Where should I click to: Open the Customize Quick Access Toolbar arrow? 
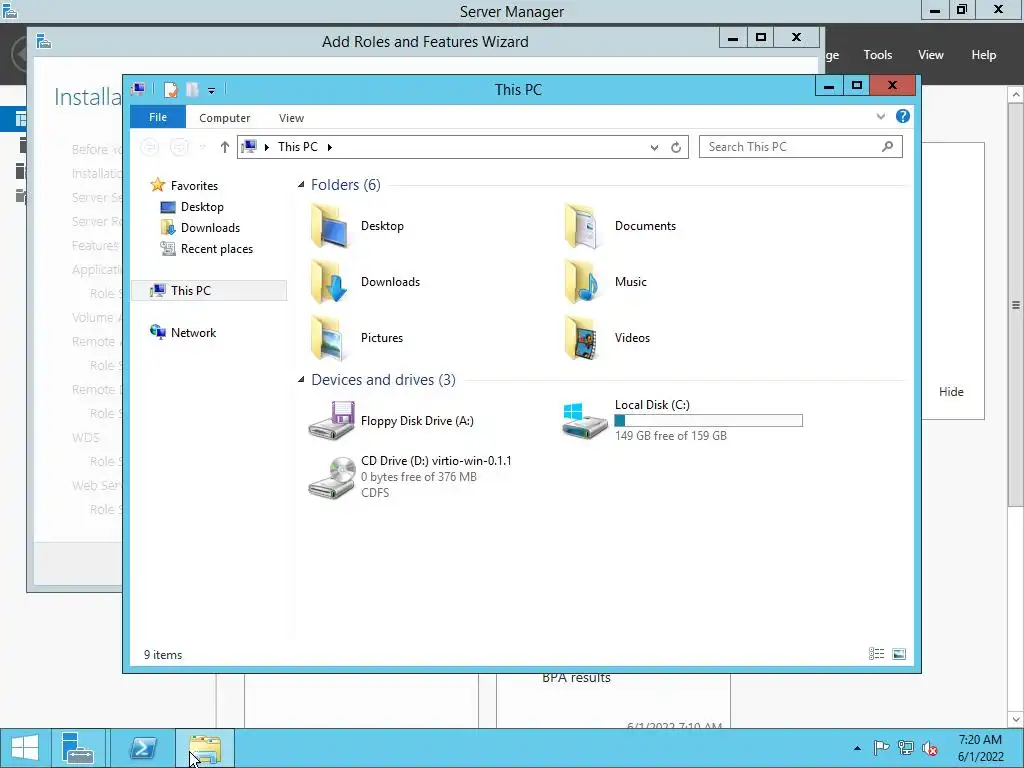pyautogui.click(x=212, y=91)
